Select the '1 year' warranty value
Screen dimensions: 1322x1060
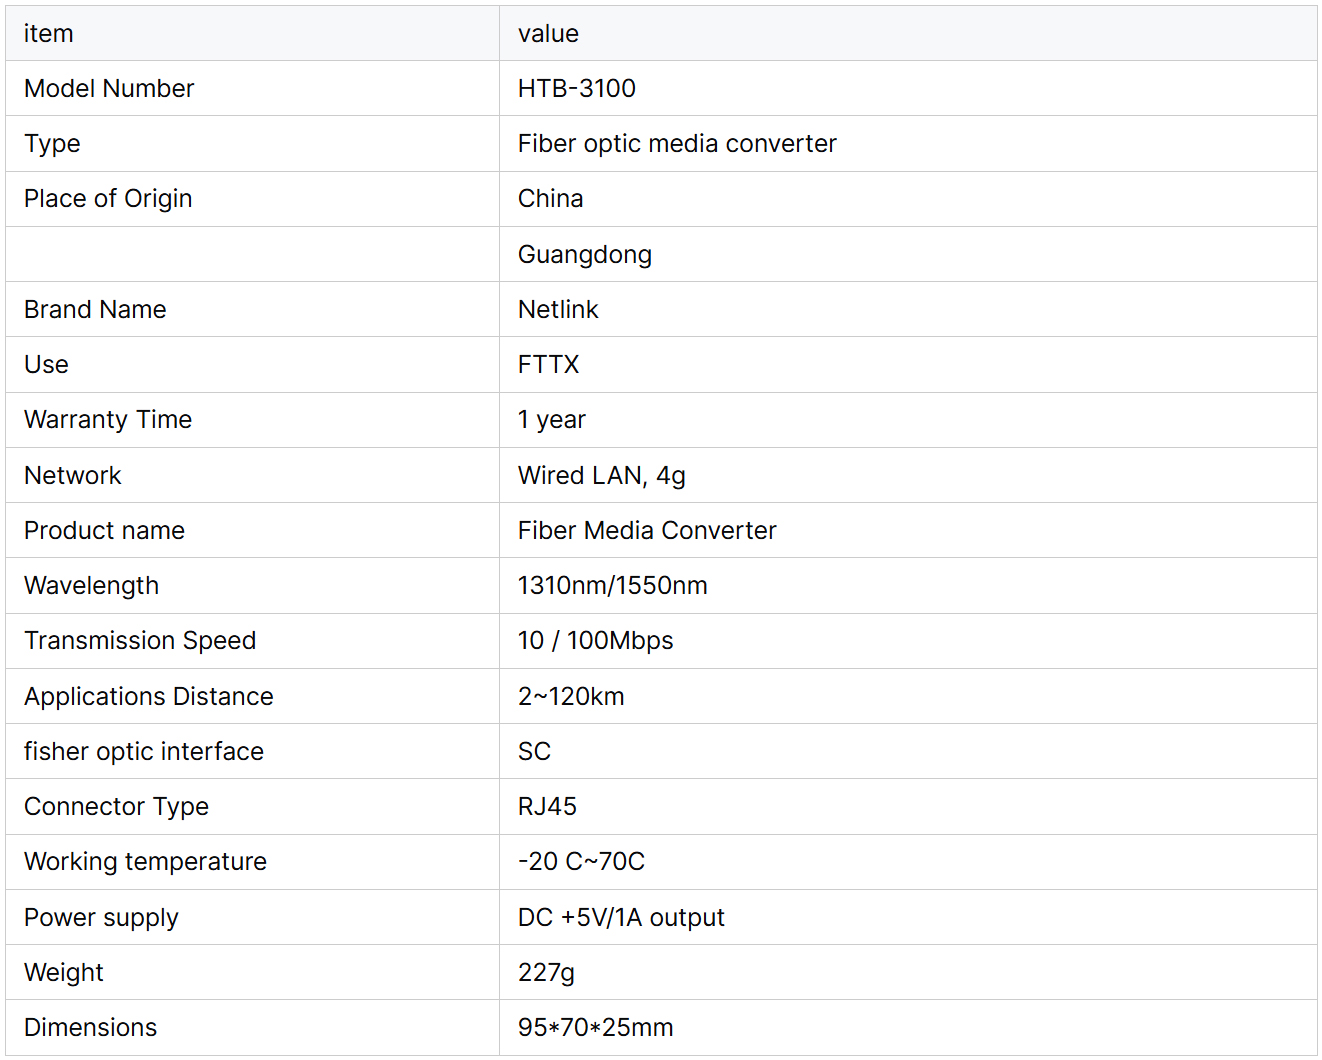[x=551, y=420]
